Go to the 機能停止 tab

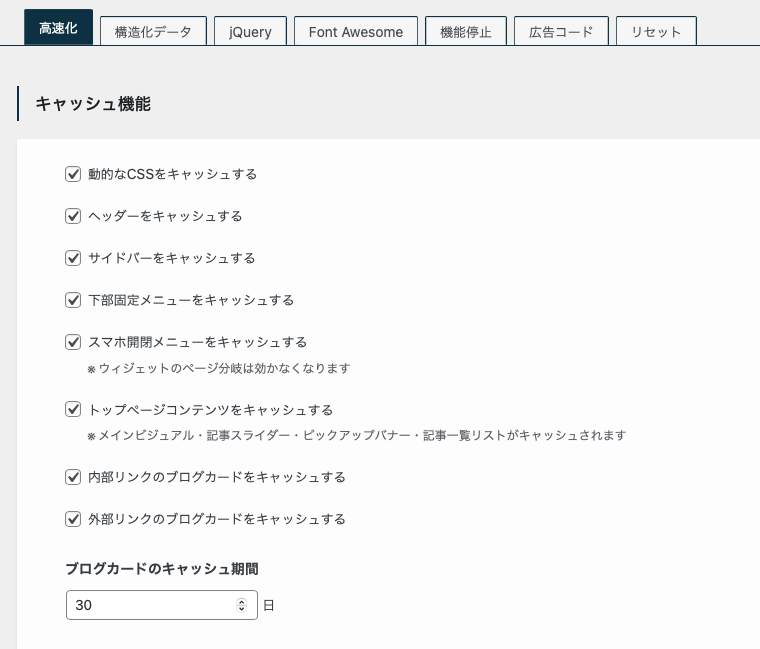pyautogui.click(x=466, y=31)
